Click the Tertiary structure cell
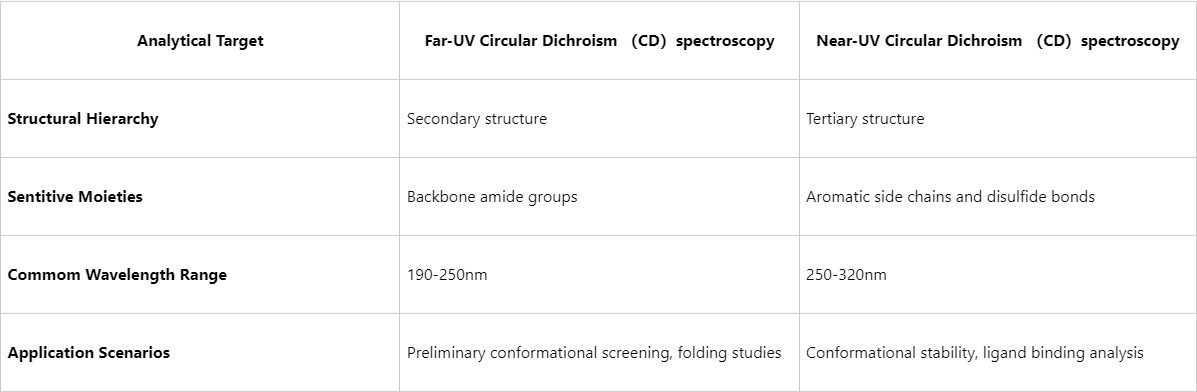1197x392 pixels. [998, 118]
